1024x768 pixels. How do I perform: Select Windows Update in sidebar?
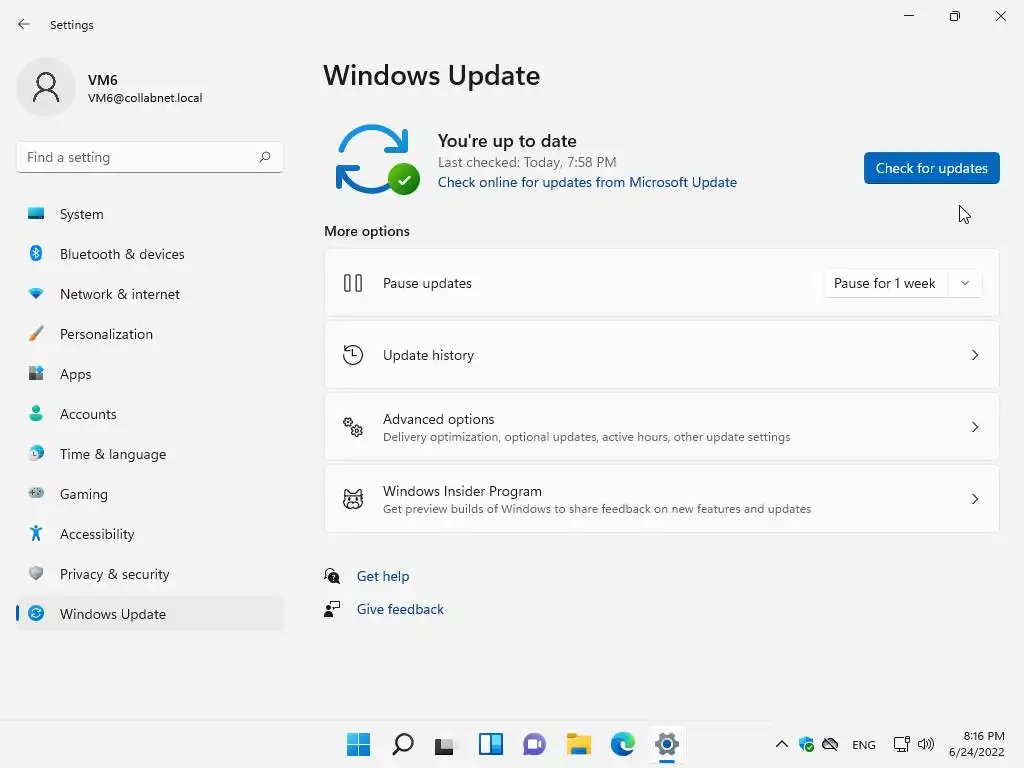coord(150,613)
